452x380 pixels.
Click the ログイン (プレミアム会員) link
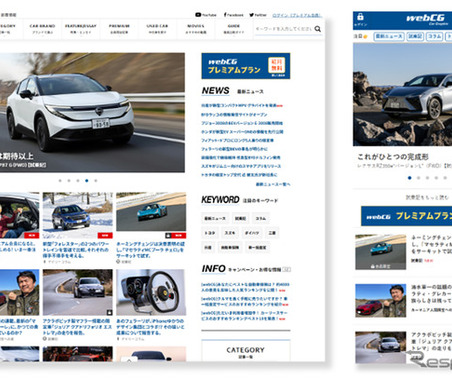(x=296, y=15)
